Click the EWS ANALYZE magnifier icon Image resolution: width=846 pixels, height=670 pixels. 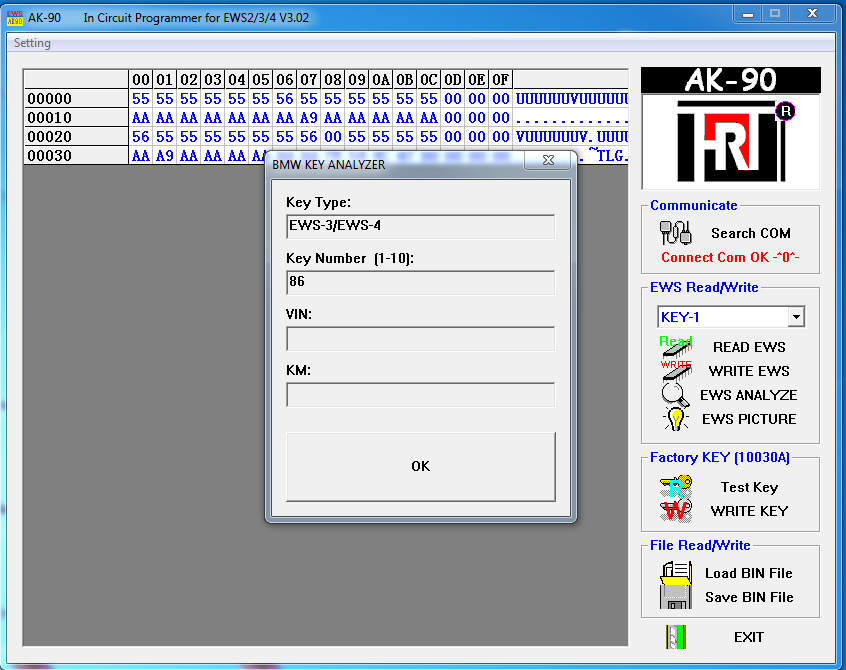pos(675,395)
